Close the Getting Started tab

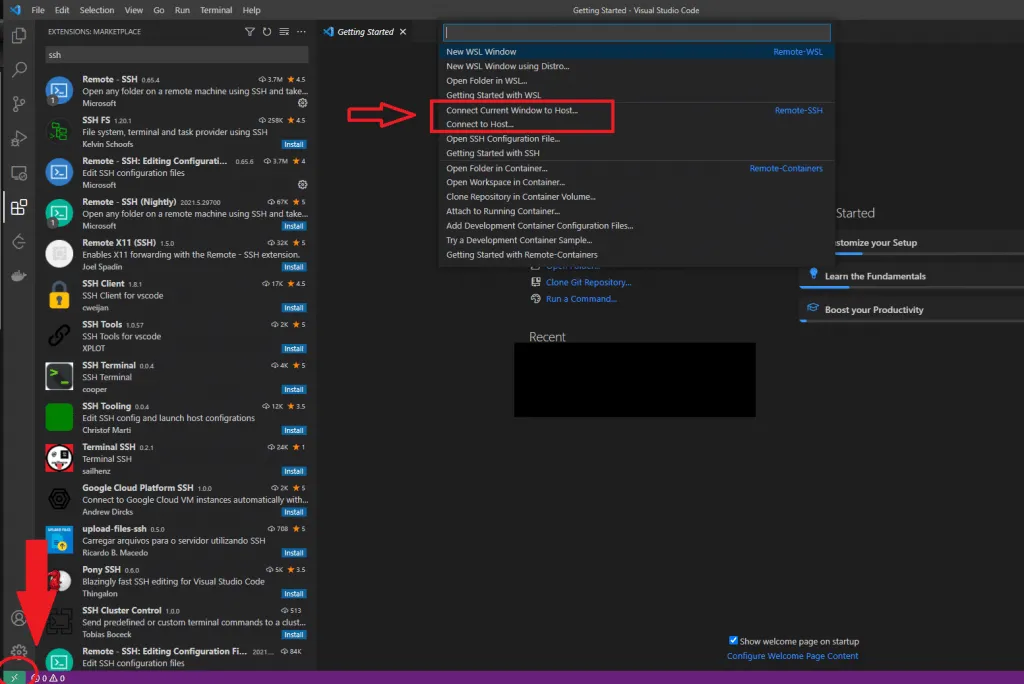pos(403,32)
